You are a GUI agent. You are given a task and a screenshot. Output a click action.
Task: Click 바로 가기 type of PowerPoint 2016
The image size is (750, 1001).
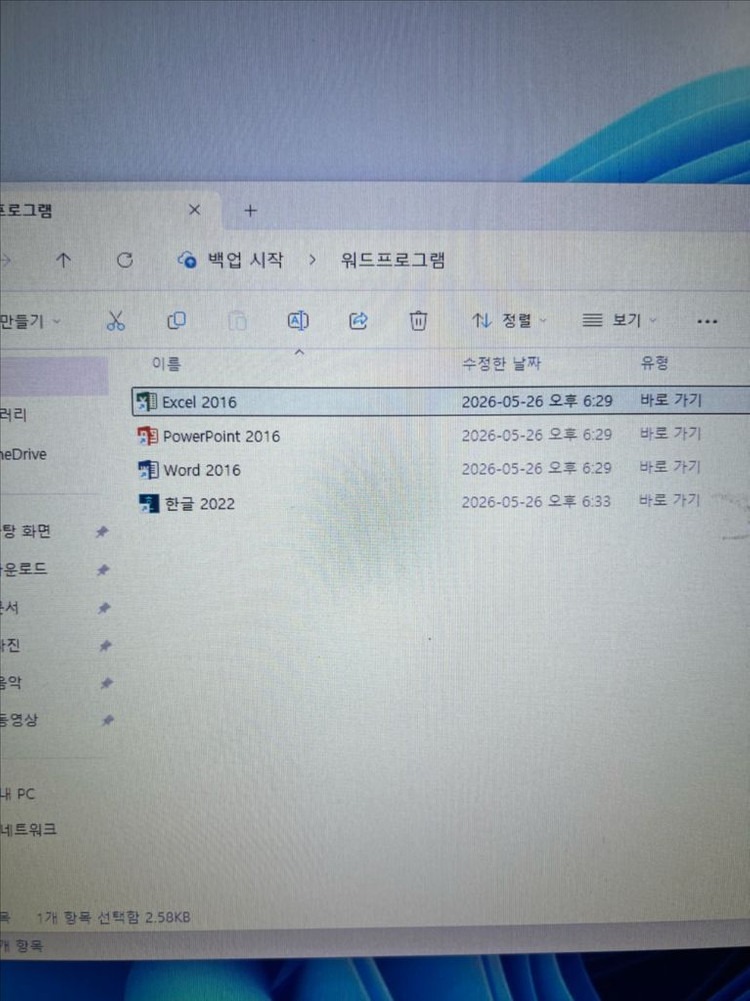click(x=670, y=433)
